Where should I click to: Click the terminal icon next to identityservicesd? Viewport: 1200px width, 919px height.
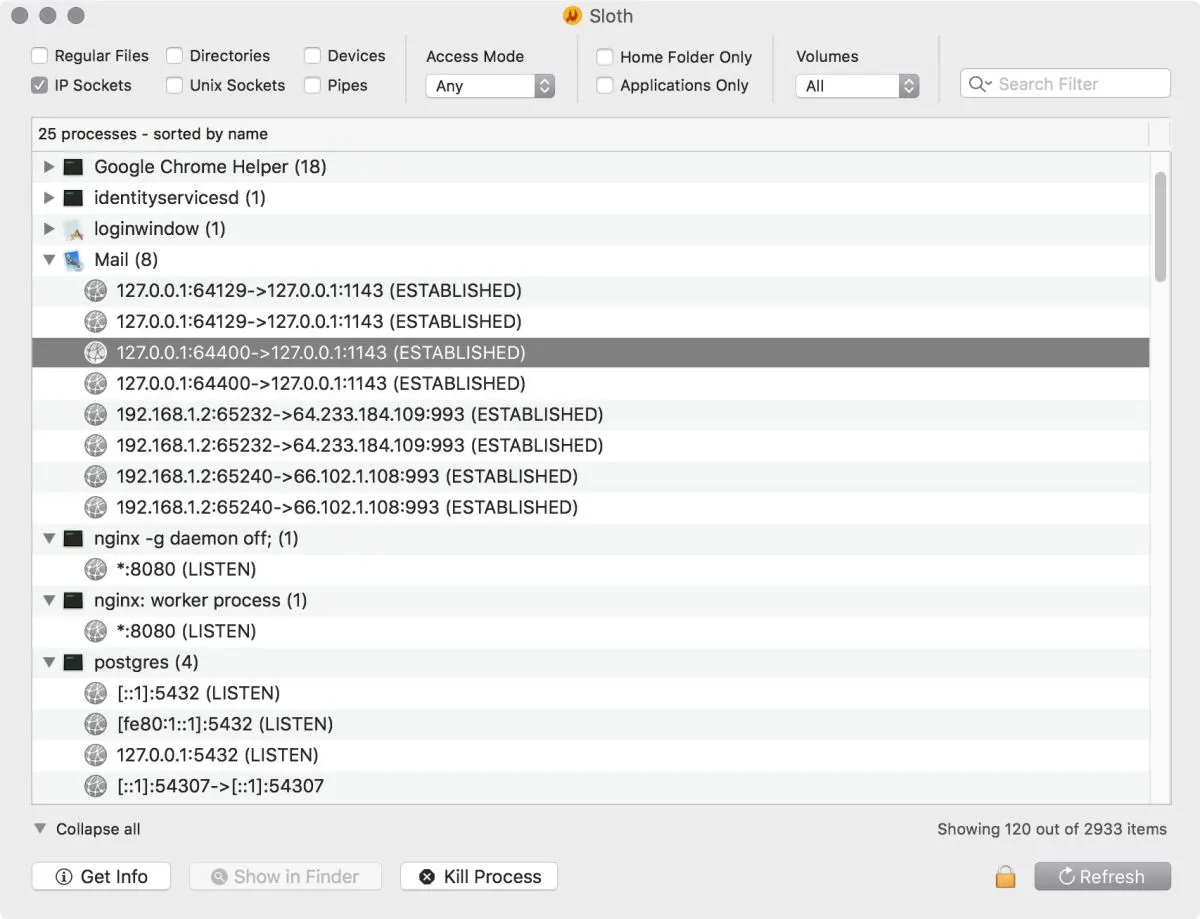73,198
